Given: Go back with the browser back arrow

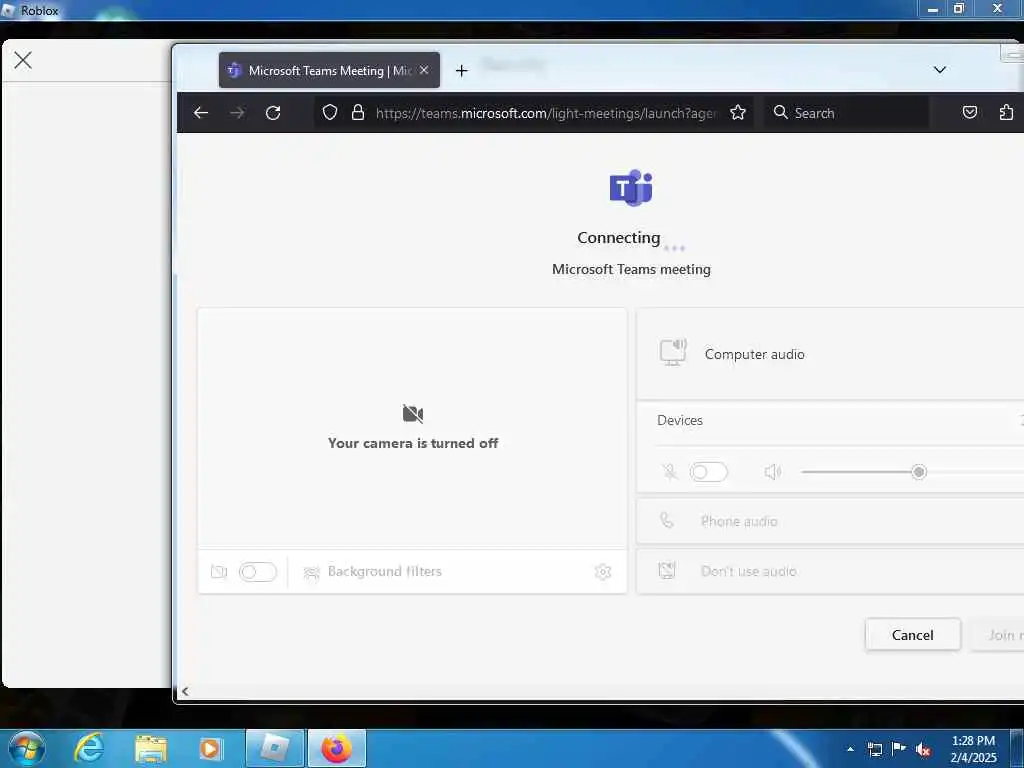Looking at the screenshot, I should [200, 113].
